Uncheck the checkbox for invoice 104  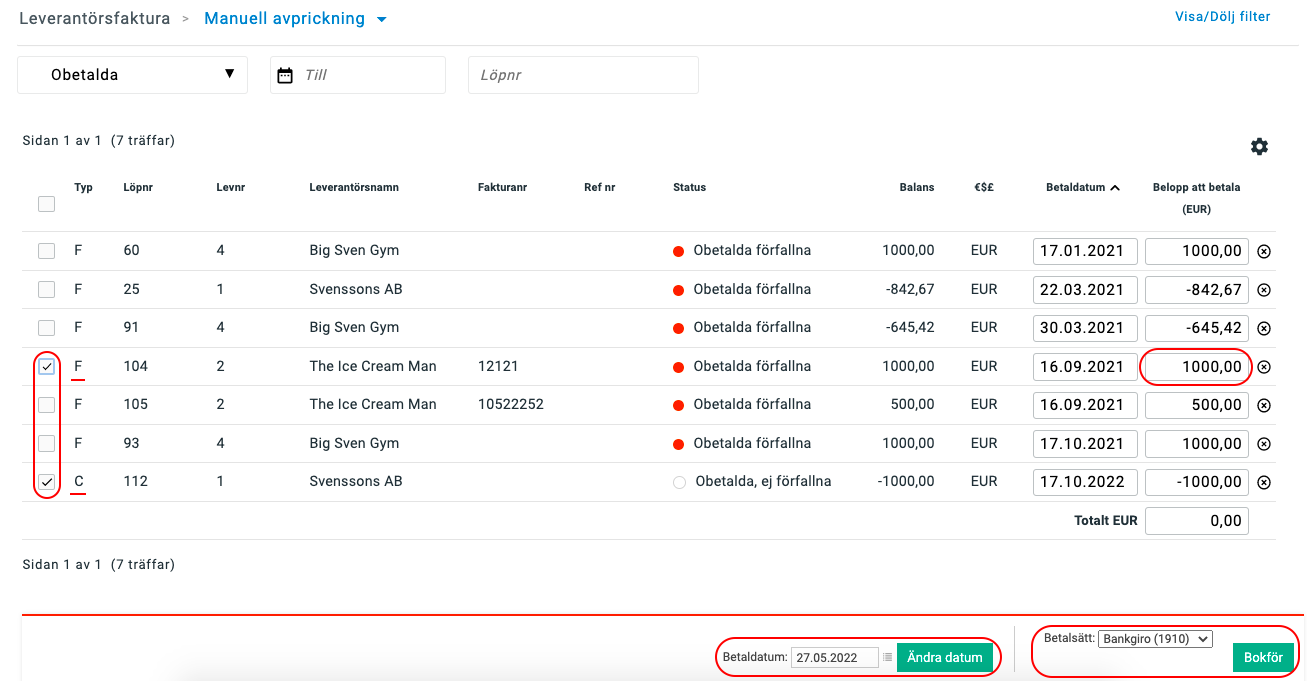pos(47,367)
